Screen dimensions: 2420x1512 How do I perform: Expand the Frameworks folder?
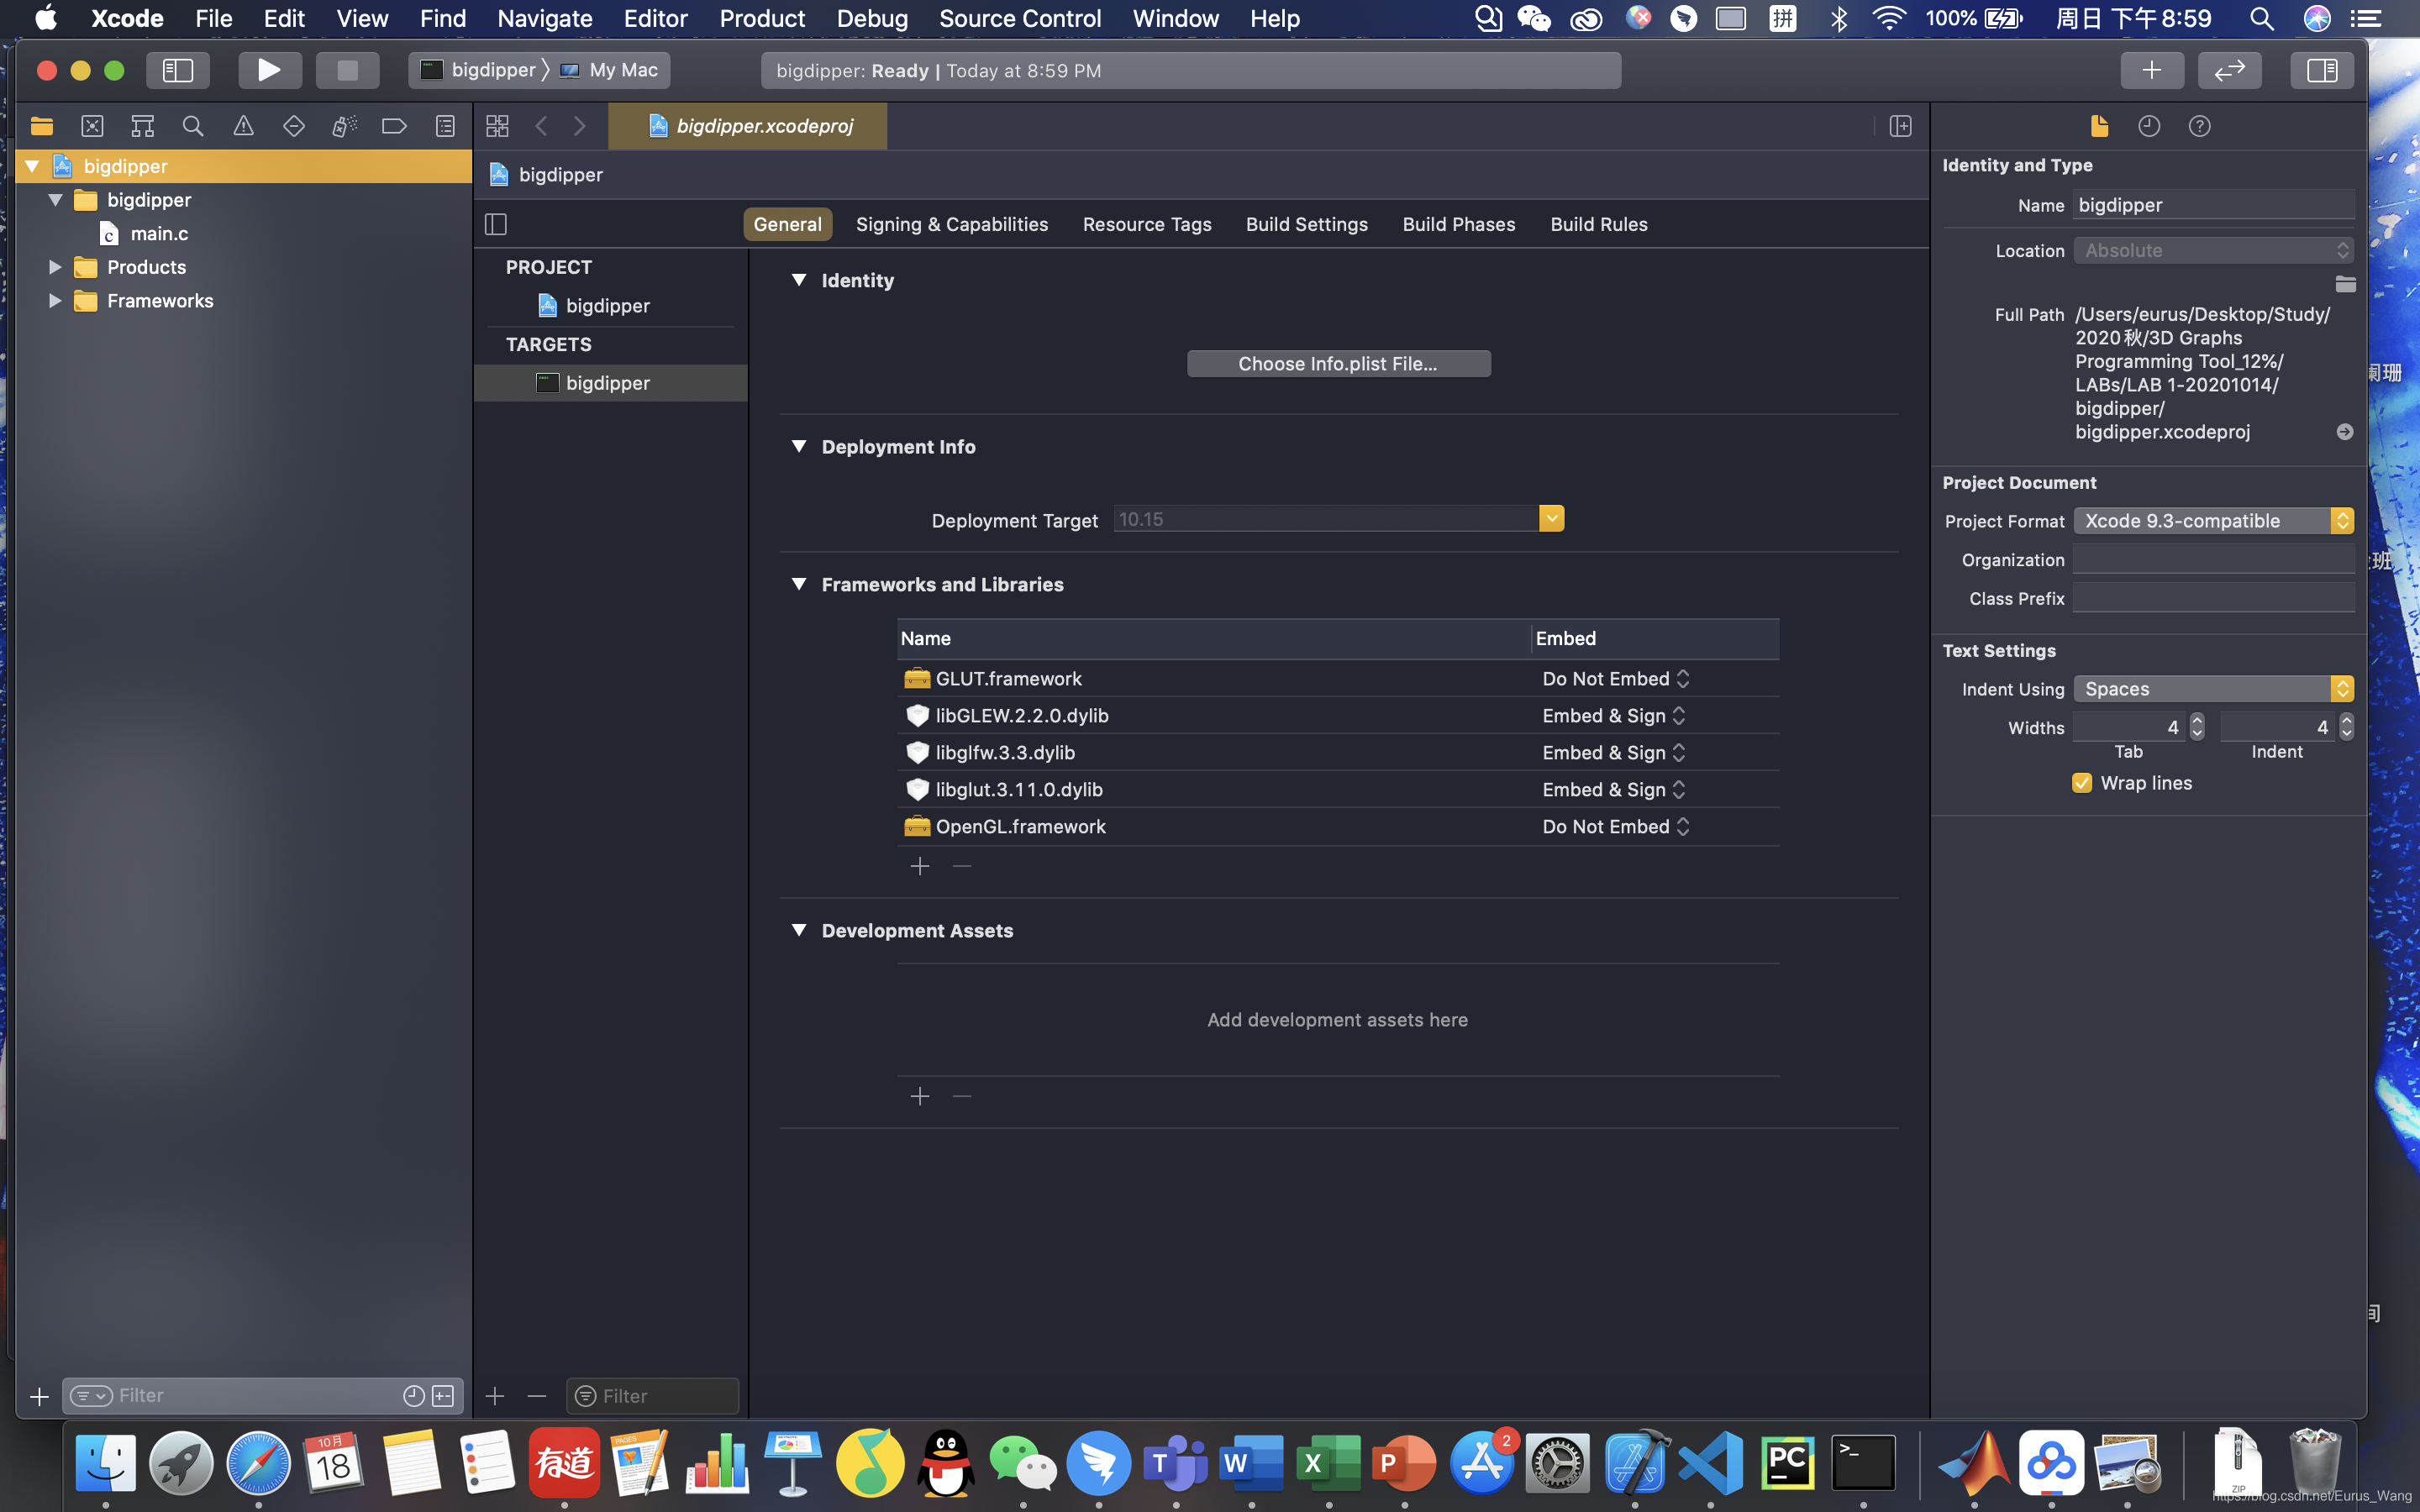[x=56, y=301]
